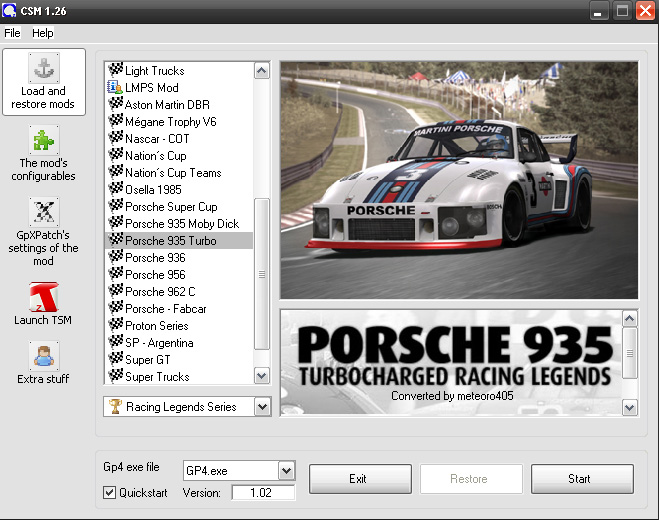Click the Restore button
The image size is (659, 520).
click(471, 479)
